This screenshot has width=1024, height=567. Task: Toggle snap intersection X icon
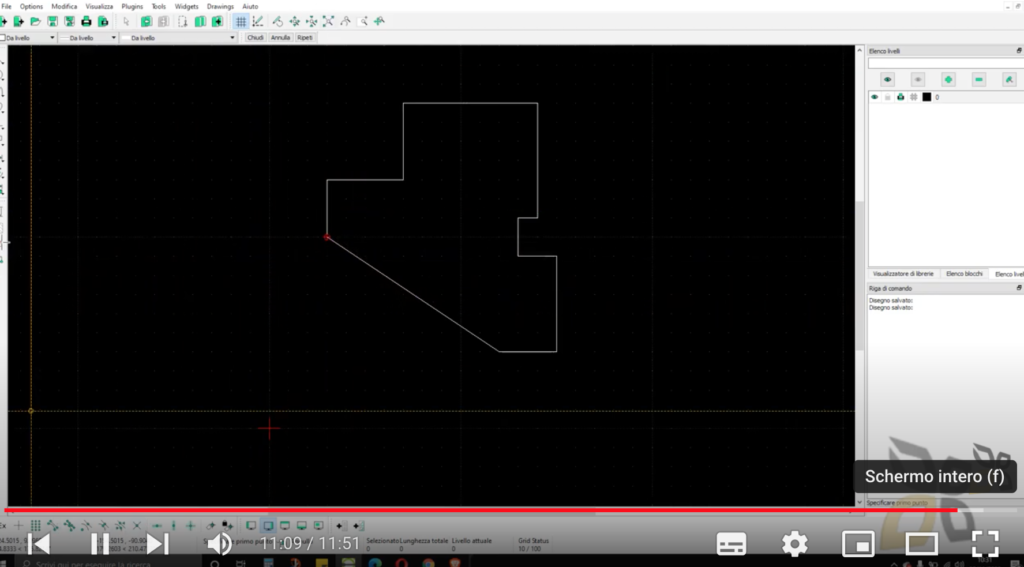(x=136, y=526)
